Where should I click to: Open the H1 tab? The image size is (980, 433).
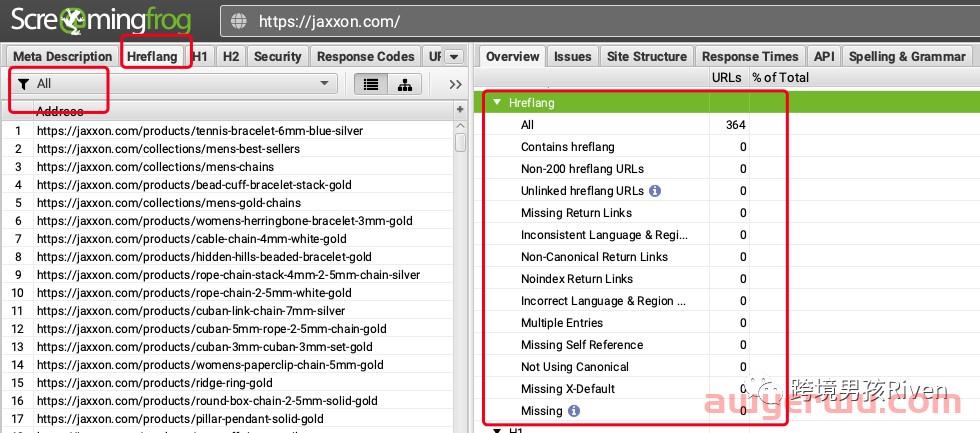[x=200, y=56]
